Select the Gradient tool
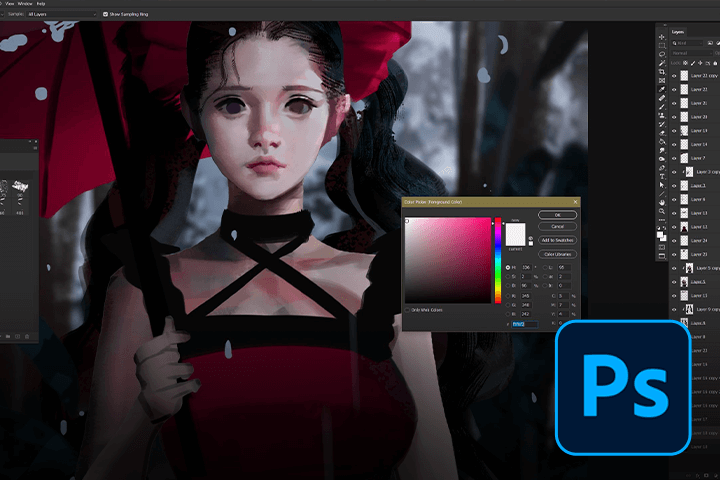Viewport: 720px width, 480px height. (x=662, y=141)
